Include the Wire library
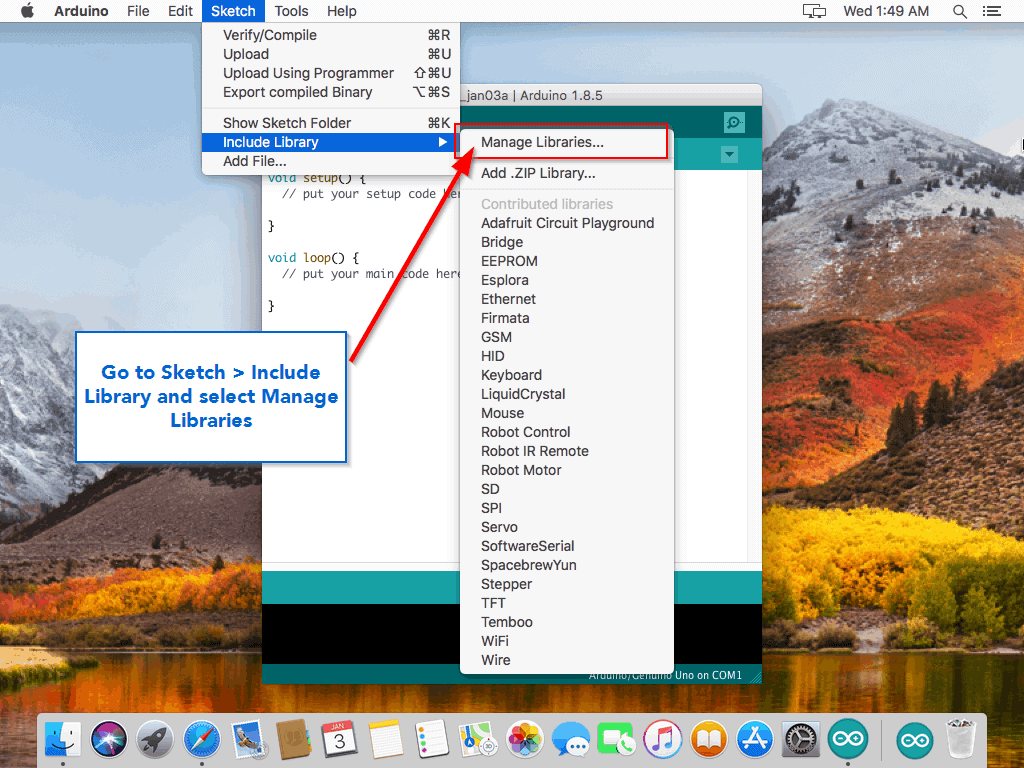Image resolution: width=1024 pixels, height=768 pixels. coord(567,660)
